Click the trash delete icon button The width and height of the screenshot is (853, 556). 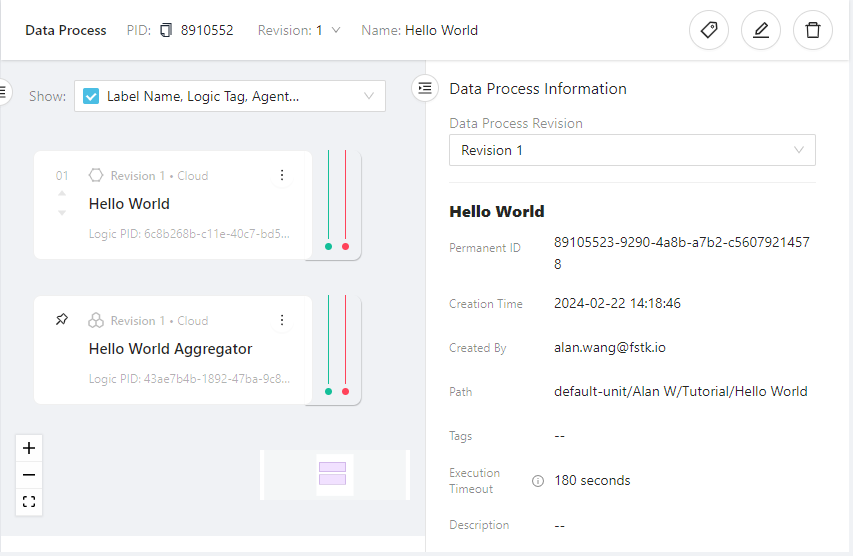click(813, 30)
